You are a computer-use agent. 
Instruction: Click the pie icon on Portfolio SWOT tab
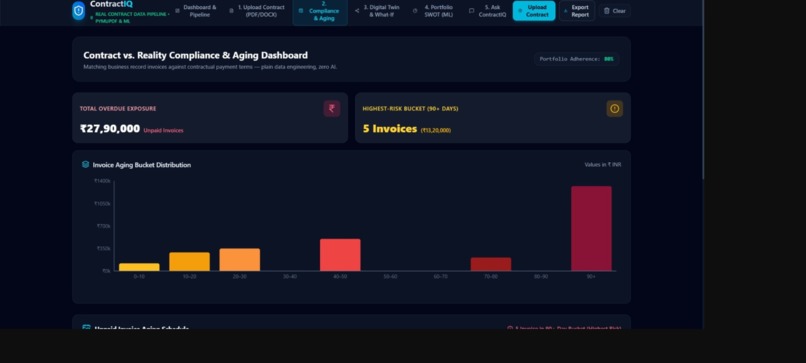pos(415,11)
